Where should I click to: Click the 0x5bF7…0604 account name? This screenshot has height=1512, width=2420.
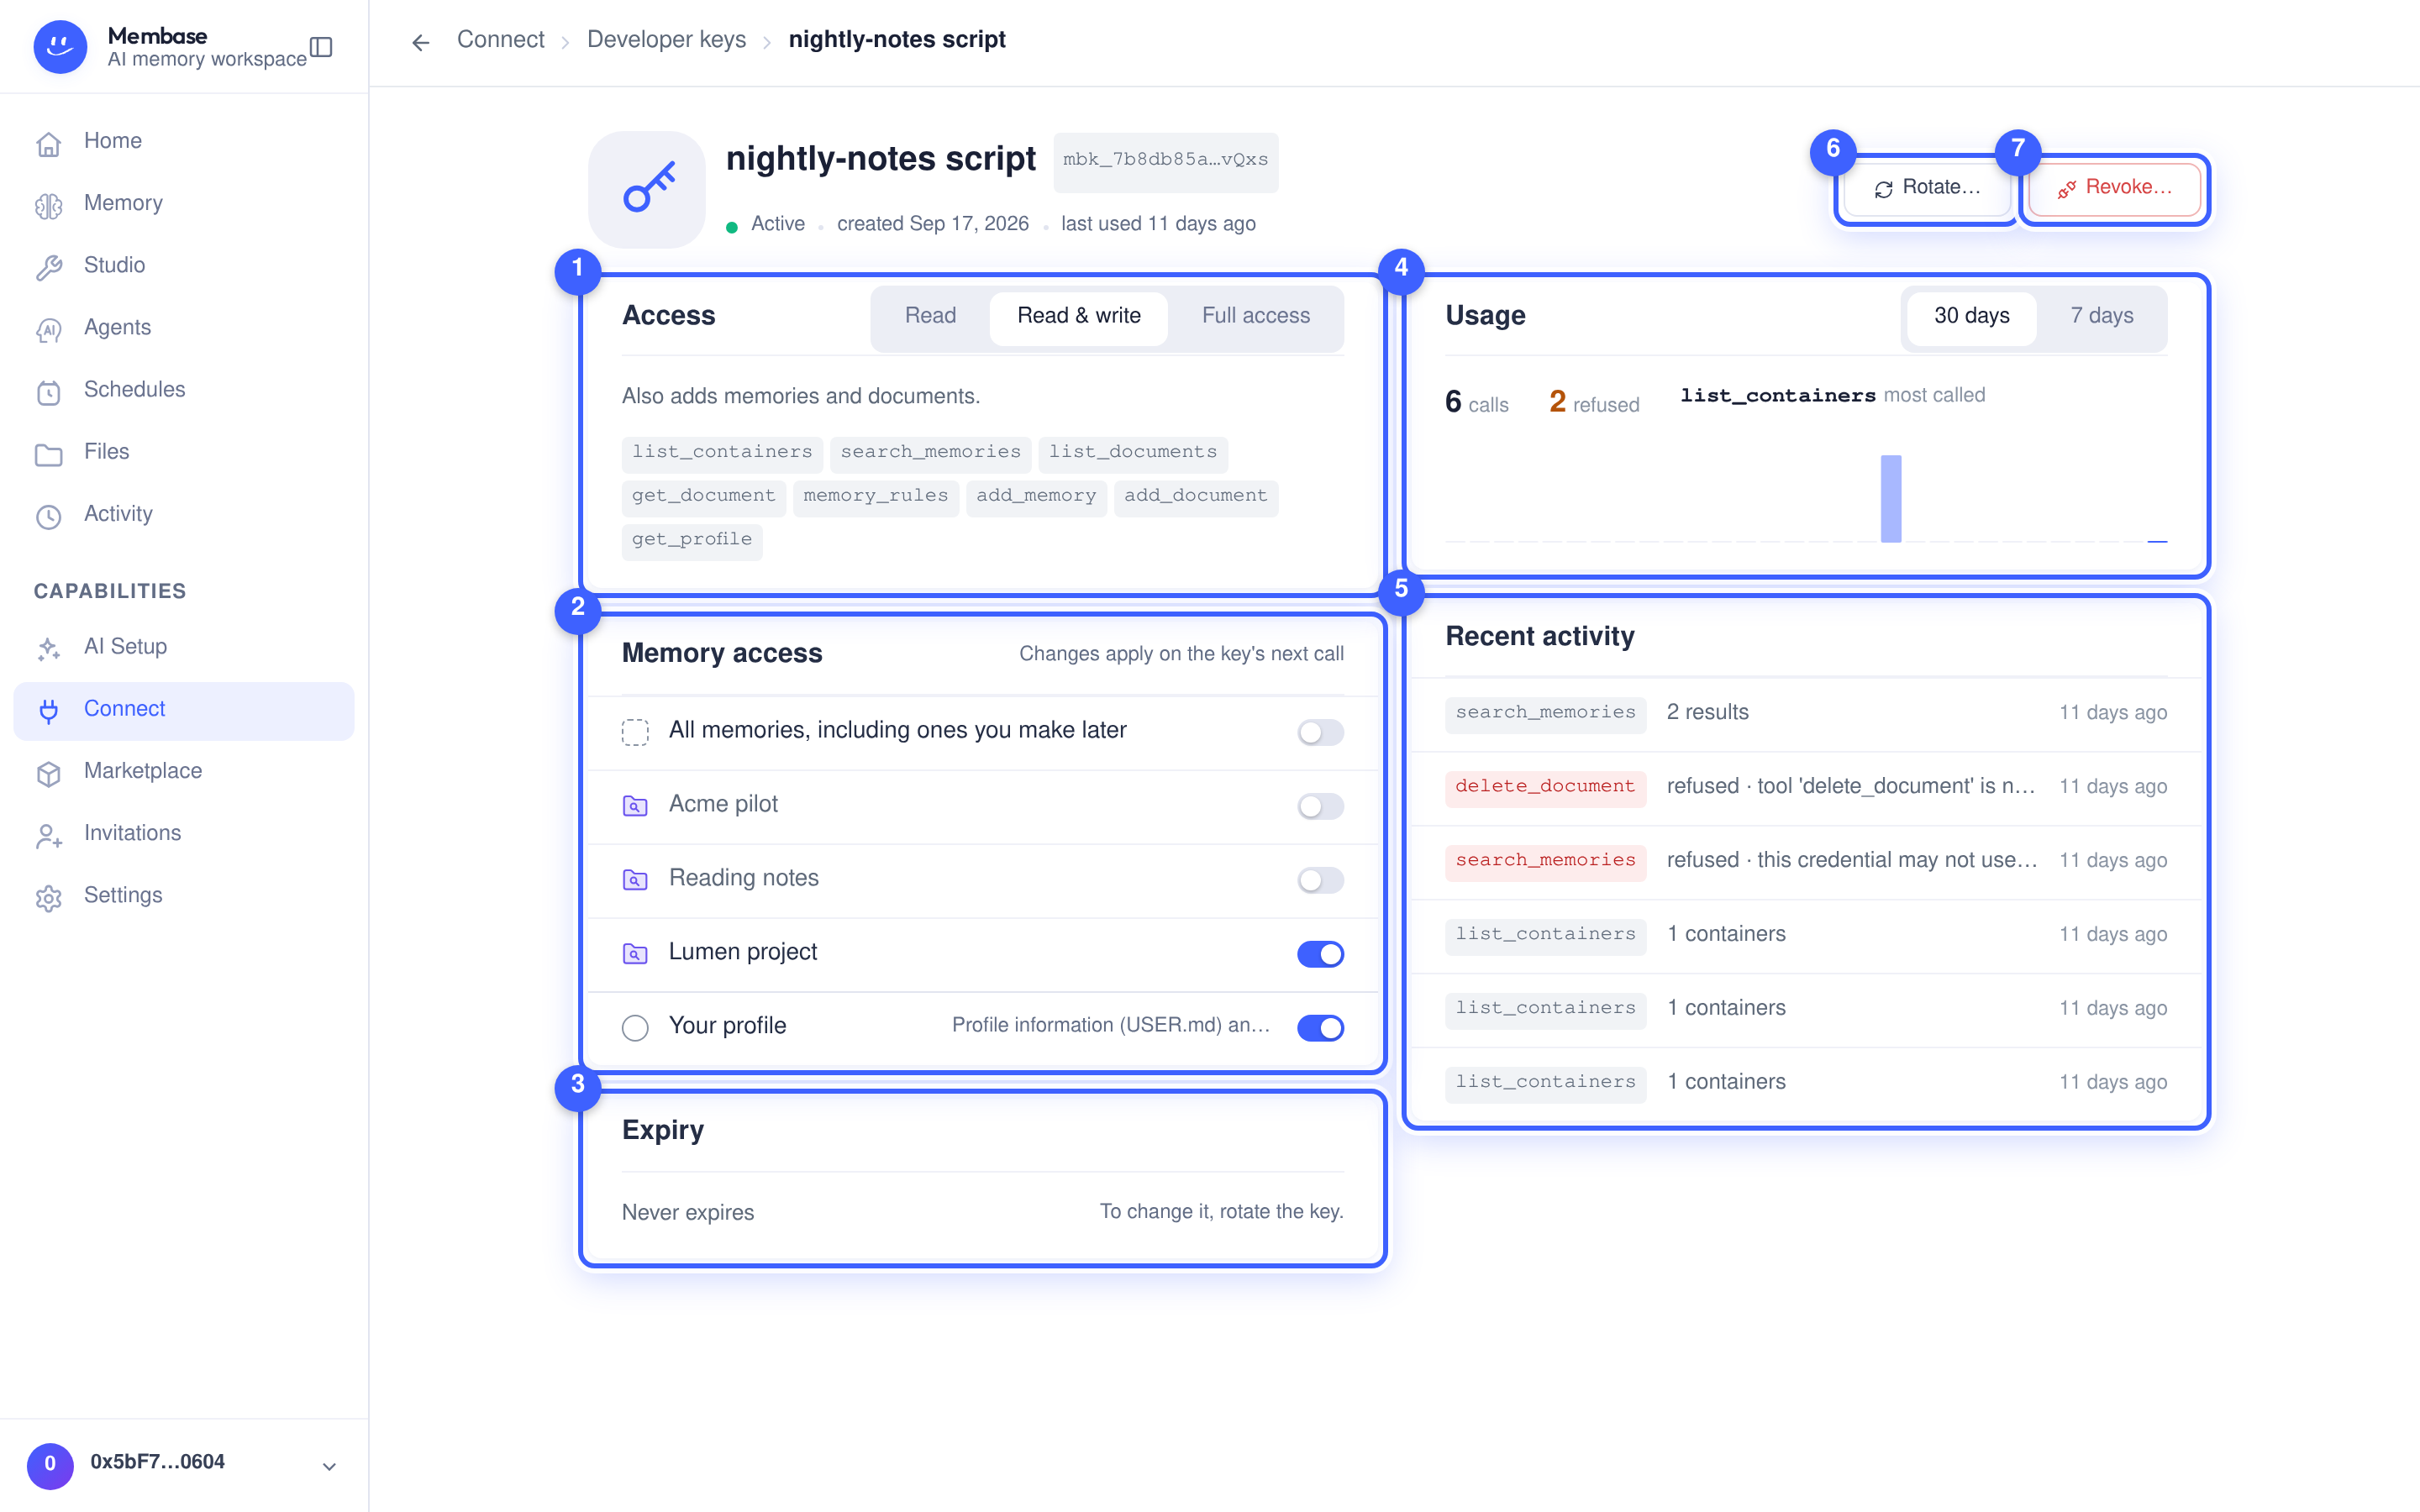pyautogui.click(x=157, y=1463)
